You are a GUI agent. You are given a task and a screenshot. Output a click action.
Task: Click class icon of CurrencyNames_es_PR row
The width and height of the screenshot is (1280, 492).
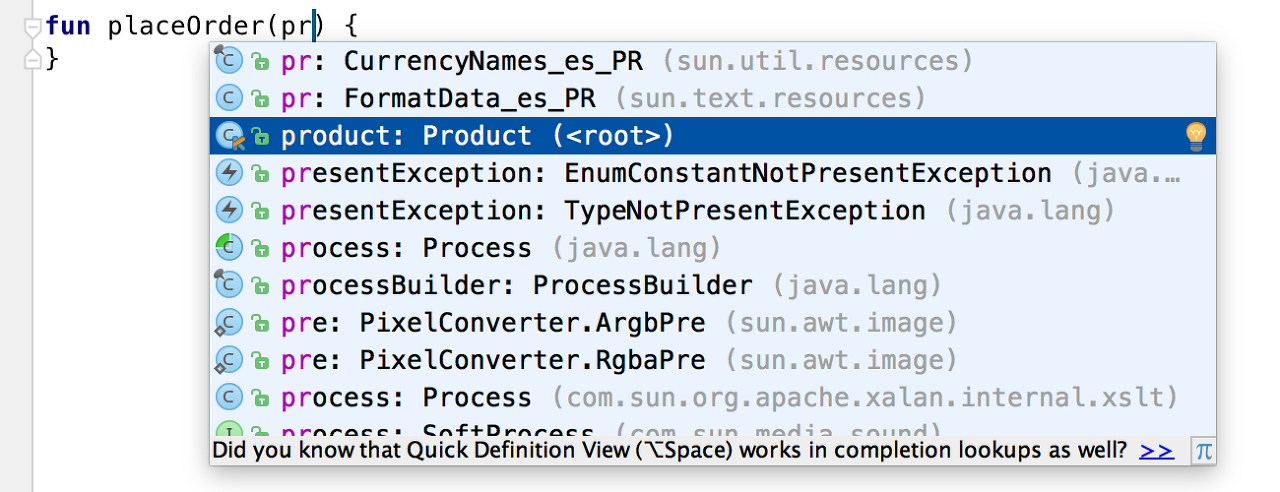(230, 61)
